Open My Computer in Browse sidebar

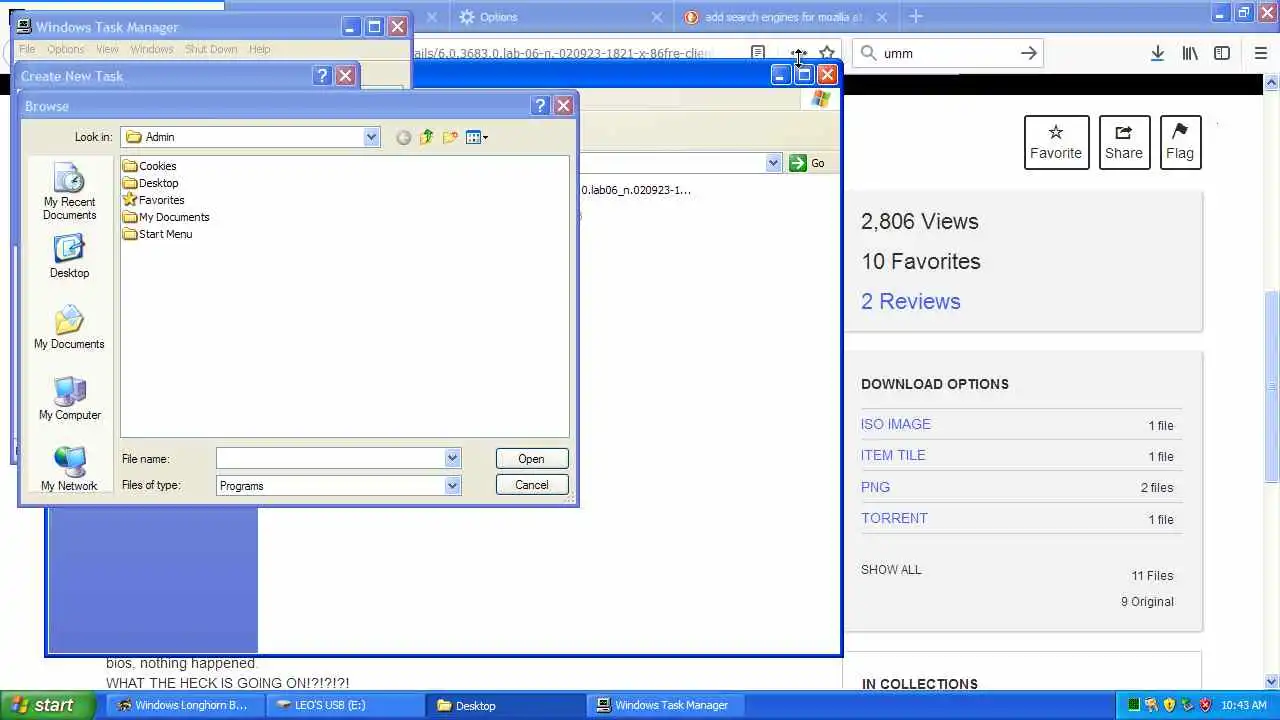69,399
